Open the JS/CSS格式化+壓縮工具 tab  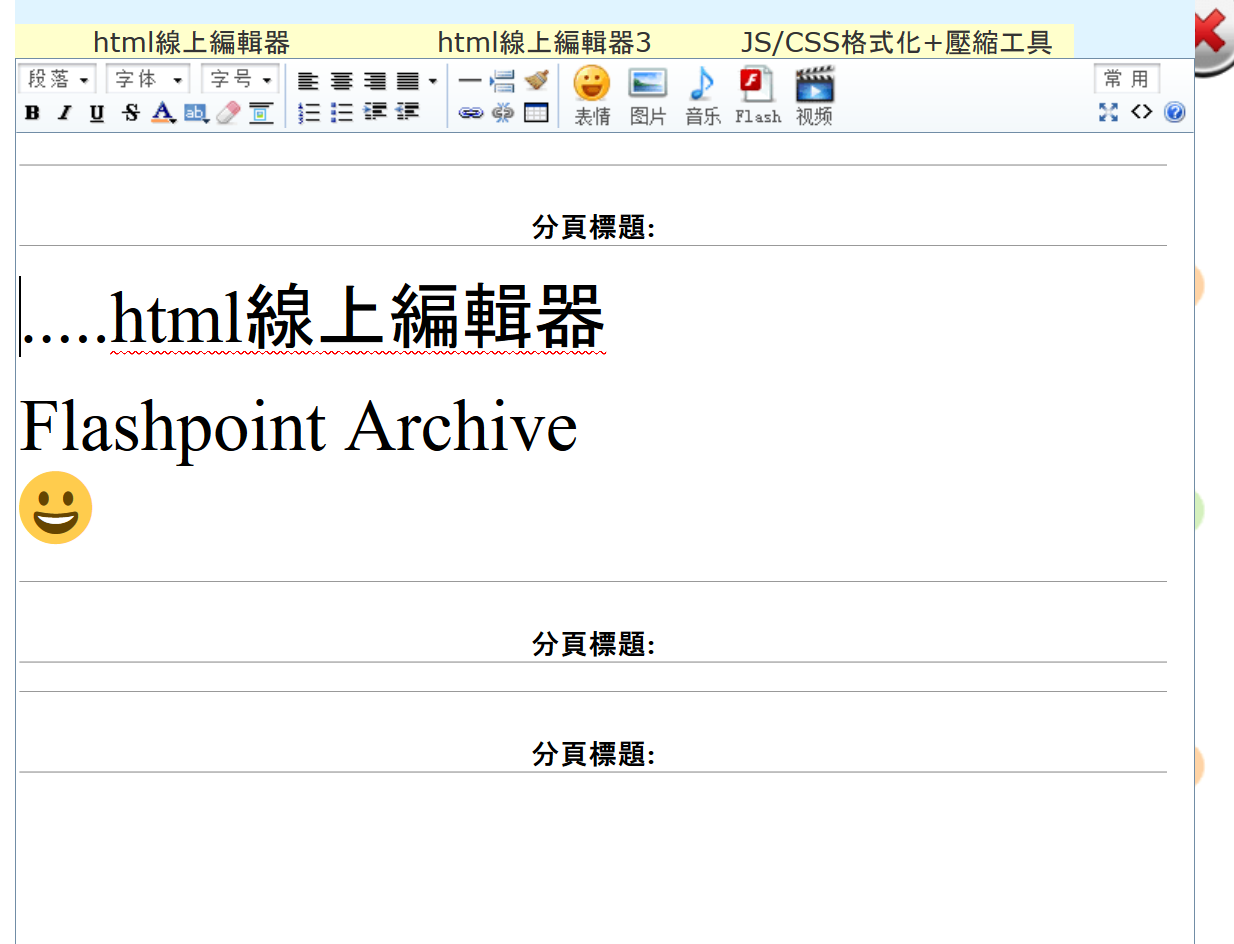(x=896, y=42)
